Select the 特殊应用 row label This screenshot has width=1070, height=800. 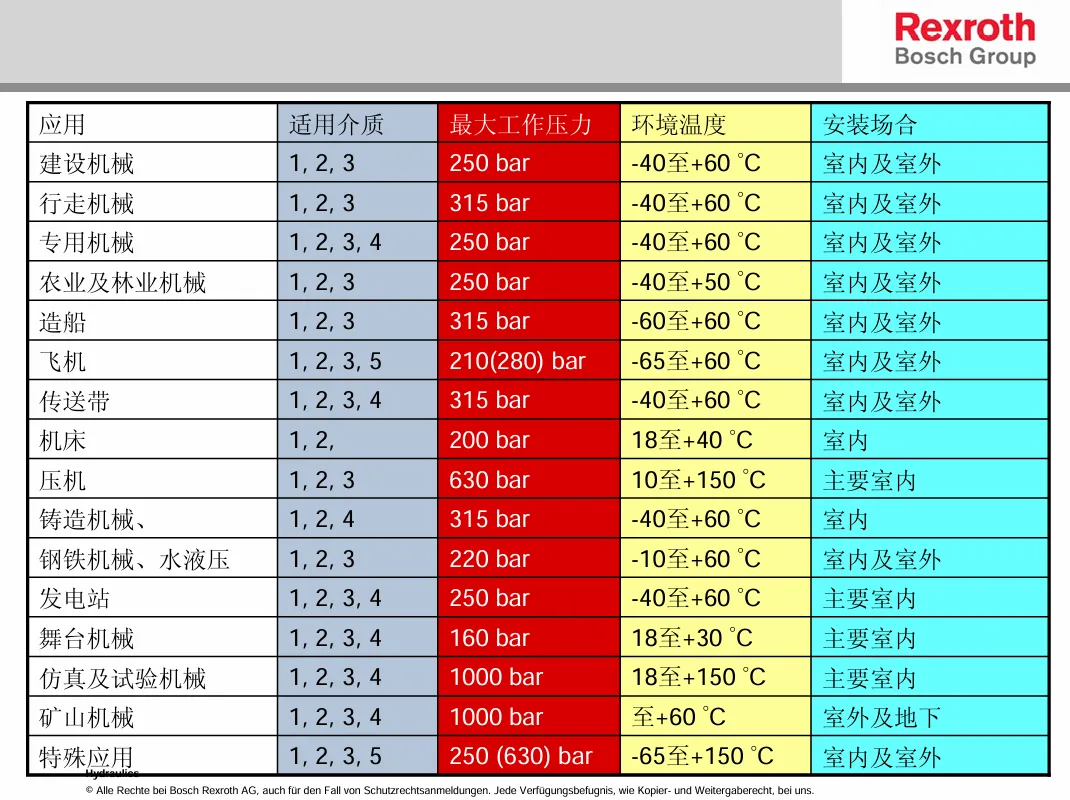[87, 757]
